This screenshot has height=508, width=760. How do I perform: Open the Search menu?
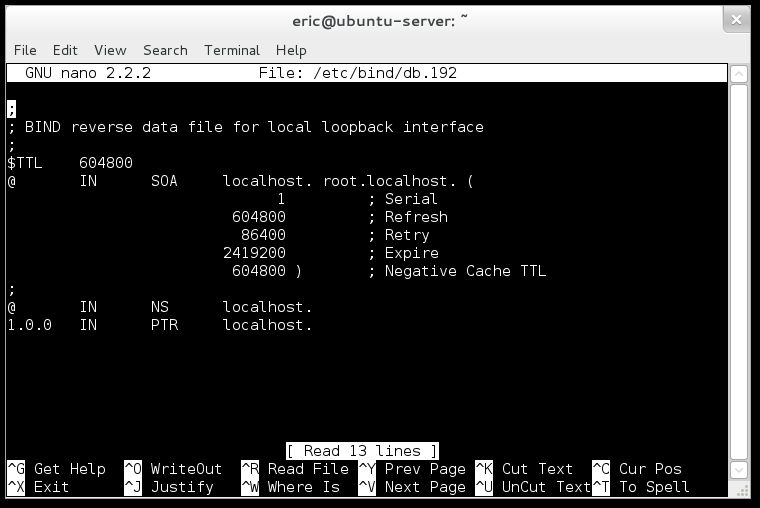(x=165, y=50)
